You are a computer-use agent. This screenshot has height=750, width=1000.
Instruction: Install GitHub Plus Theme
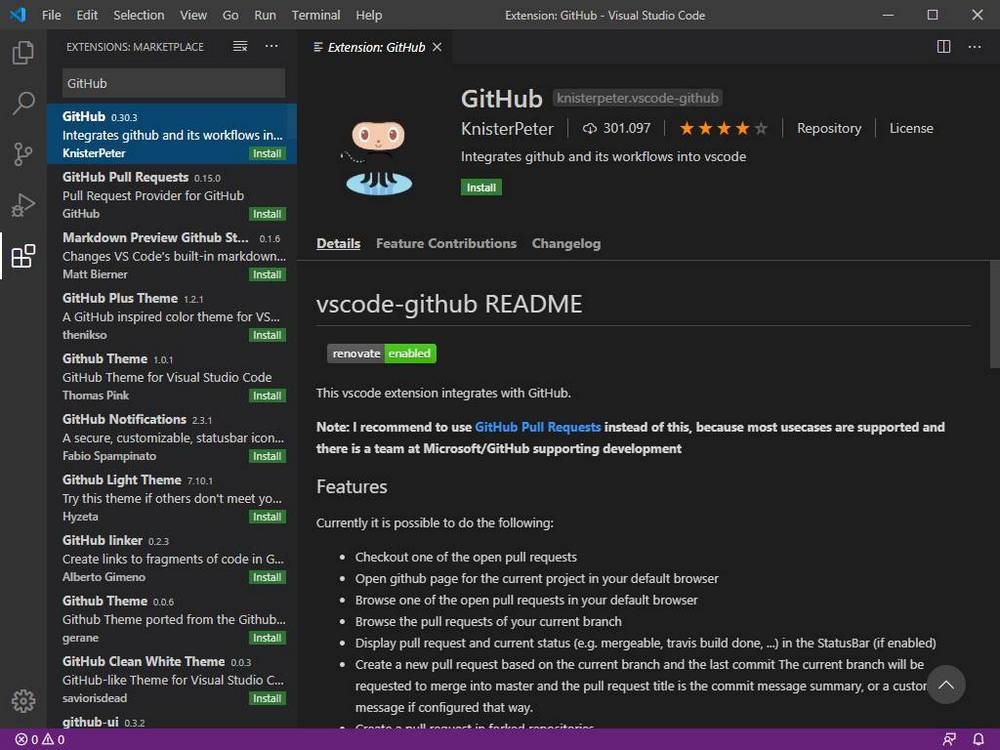[x=267, y=335]
